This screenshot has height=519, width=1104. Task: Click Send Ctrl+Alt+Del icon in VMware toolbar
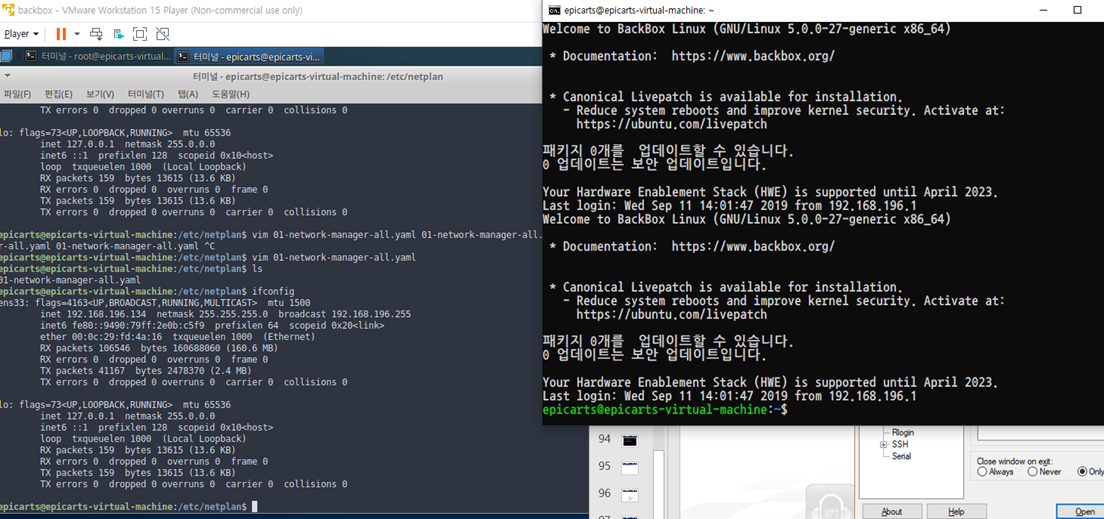(x=97, y=34)
